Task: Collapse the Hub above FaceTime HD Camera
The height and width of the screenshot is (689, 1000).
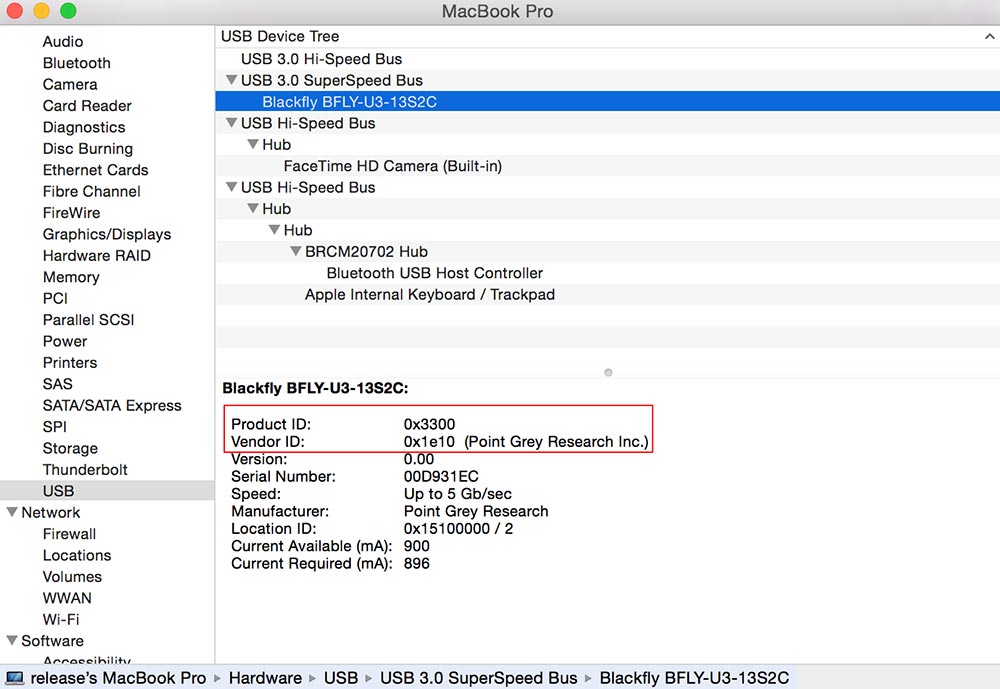Action: pyautogui.click(x=253, y=145)
